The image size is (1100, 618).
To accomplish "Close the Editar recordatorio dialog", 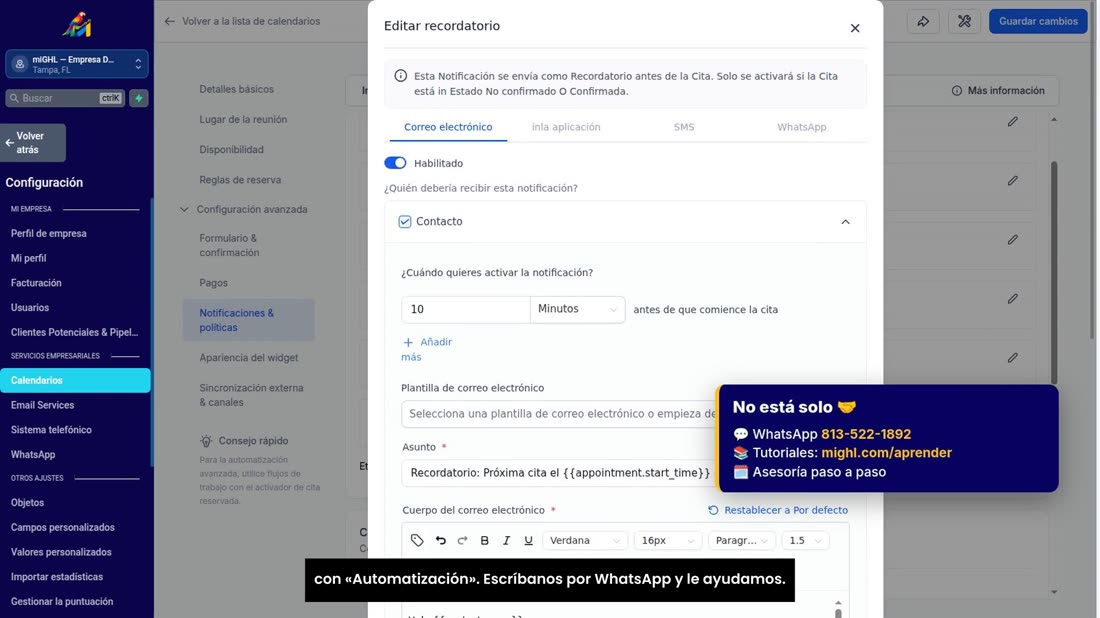I will [x=854, y=28].
